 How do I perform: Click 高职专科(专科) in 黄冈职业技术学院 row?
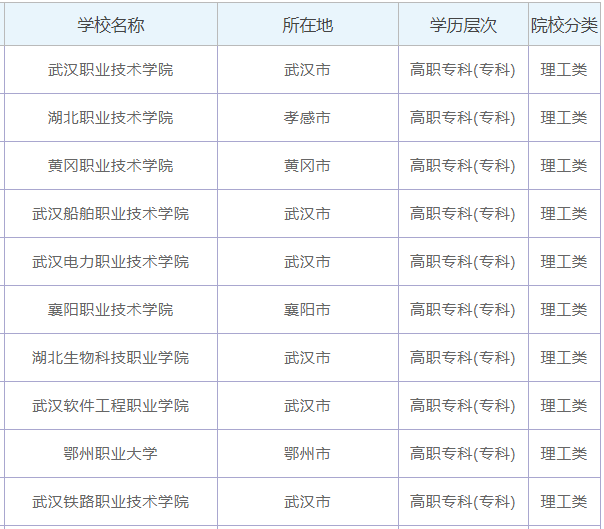[463, 166]
